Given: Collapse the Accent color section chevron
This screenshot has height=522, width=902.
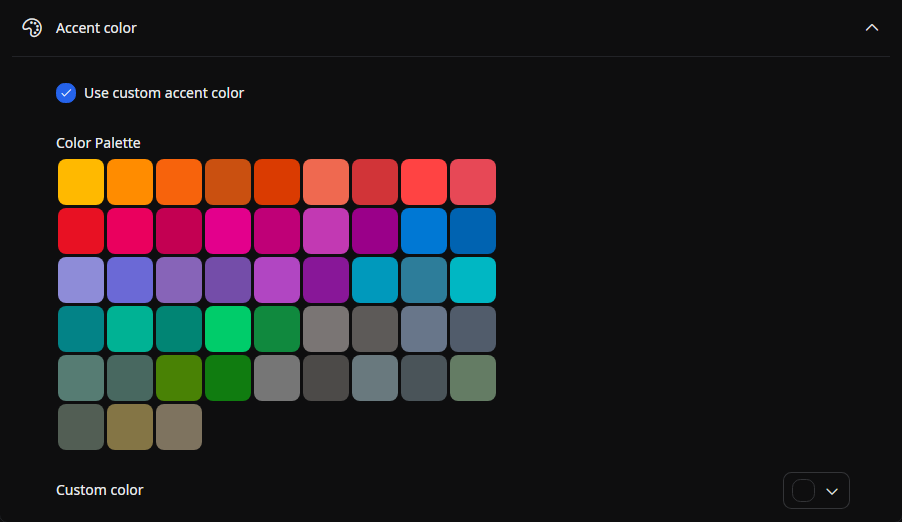Looking at the screenshot, I should tap(872, 28).
